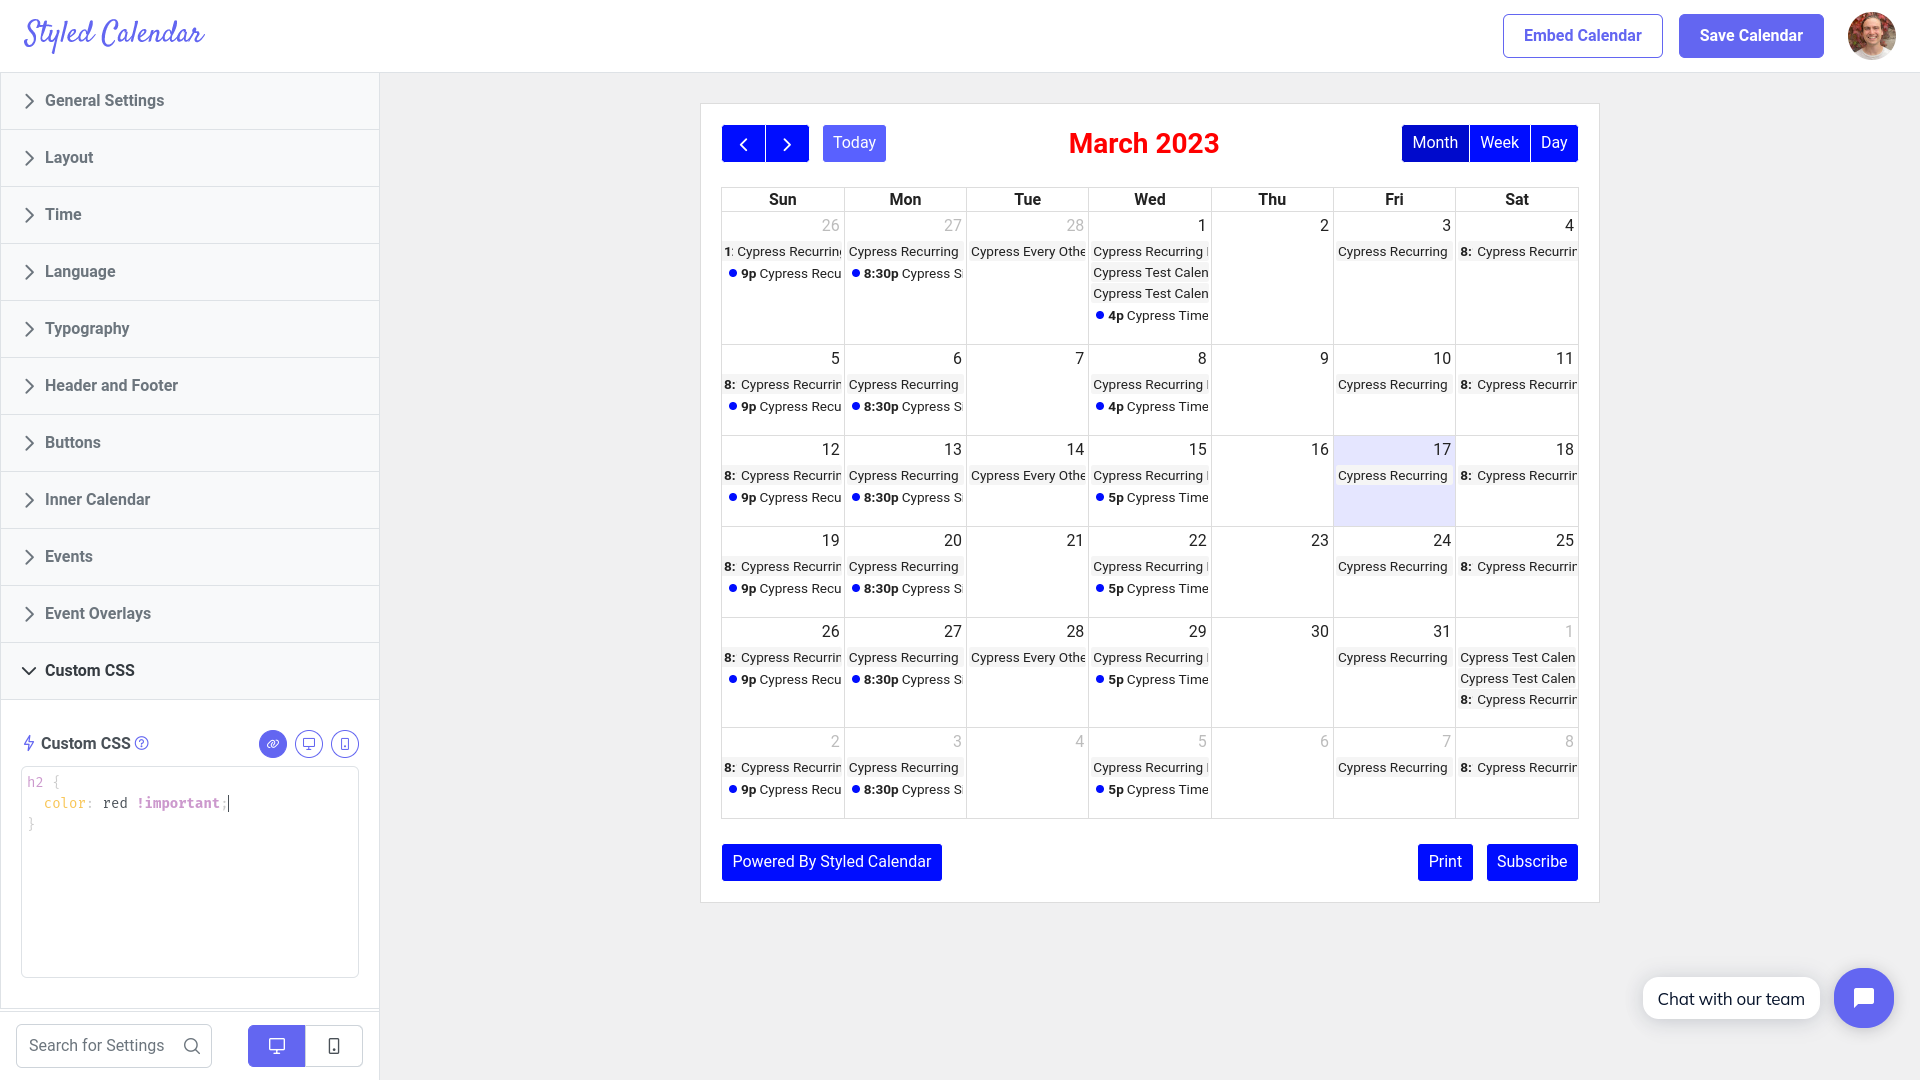Click the delete/trash icon in Custom CSS toolbar
The height and width of the screenshot is (1080, 1920).
click(x=344, y=742)
